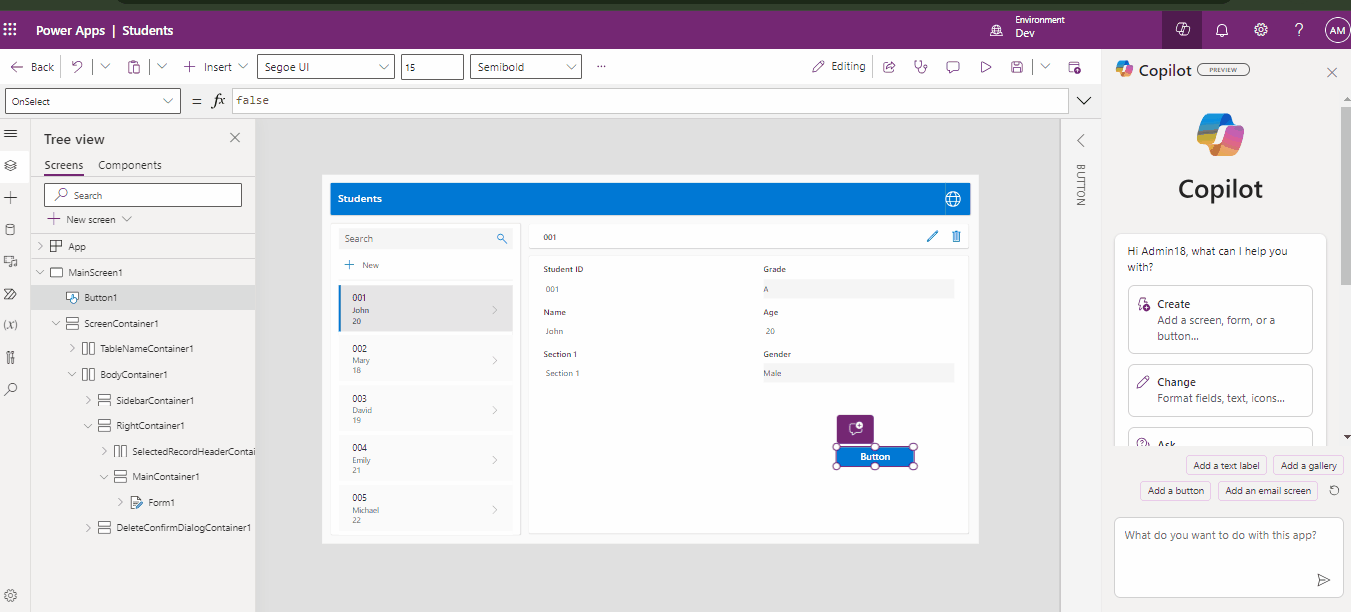Click the App checker stethoscope icon
Screen dimensions: 1351x612
pyautogui.click(x=920, y=67)
